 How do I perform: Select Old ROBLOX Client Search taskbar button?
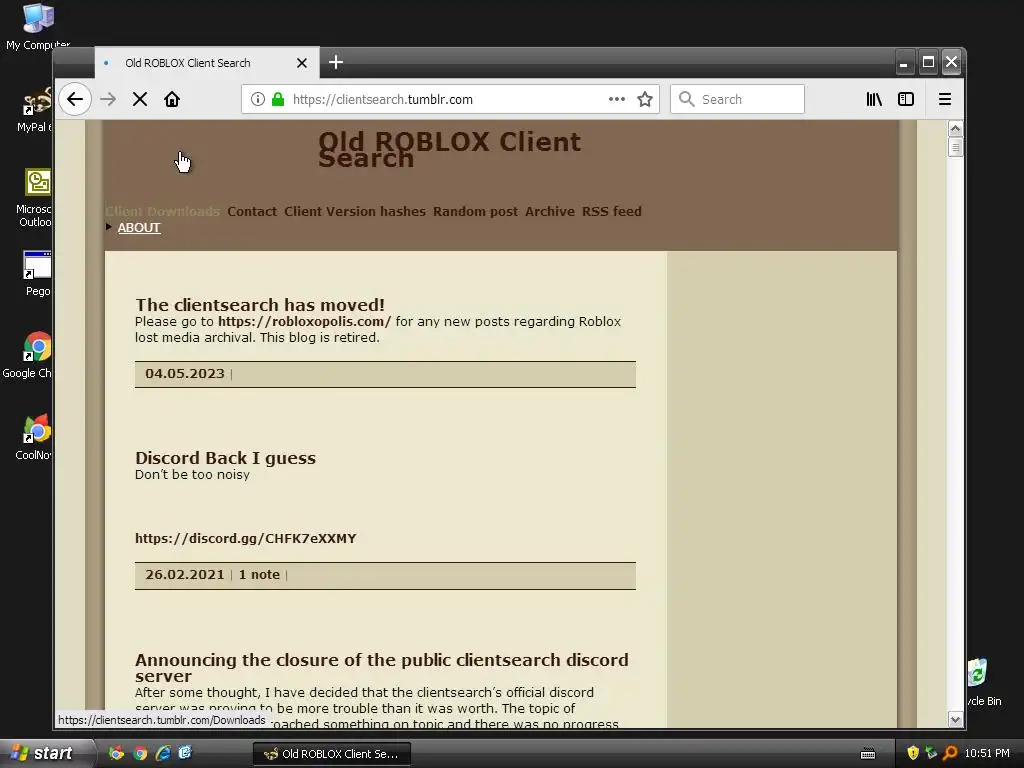point(332,754)
